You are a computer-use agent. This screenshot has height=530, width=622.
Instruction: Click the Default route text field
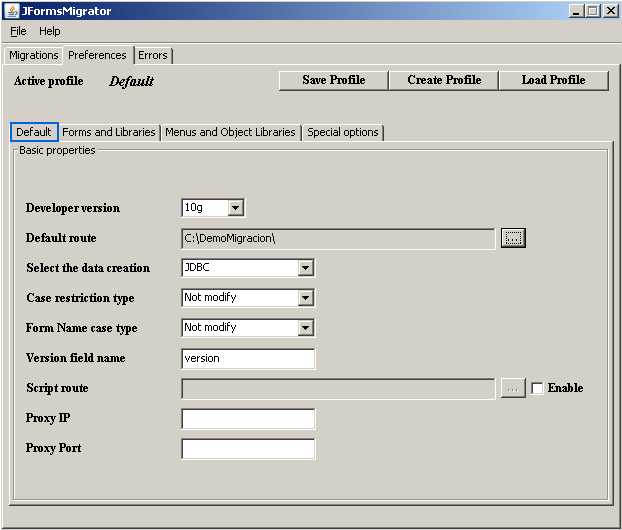pos(338,238)
